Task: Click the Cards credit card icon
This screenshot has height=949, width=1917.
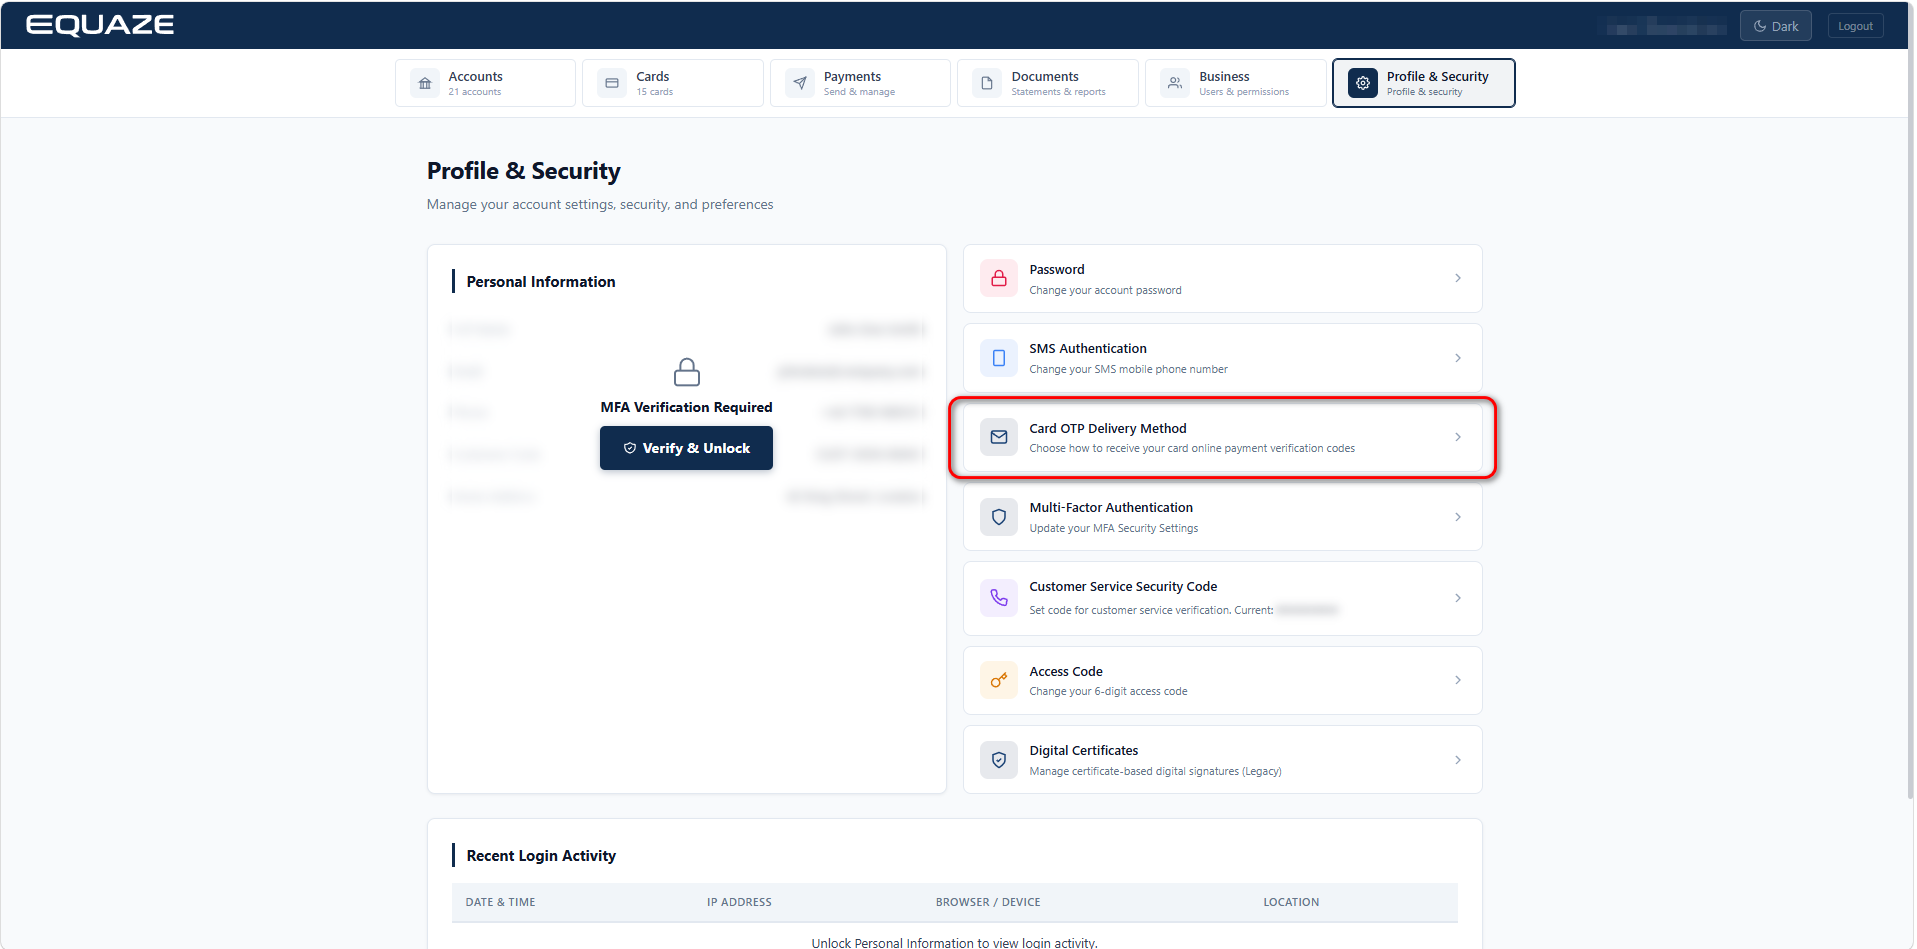Action: point(612,83)
